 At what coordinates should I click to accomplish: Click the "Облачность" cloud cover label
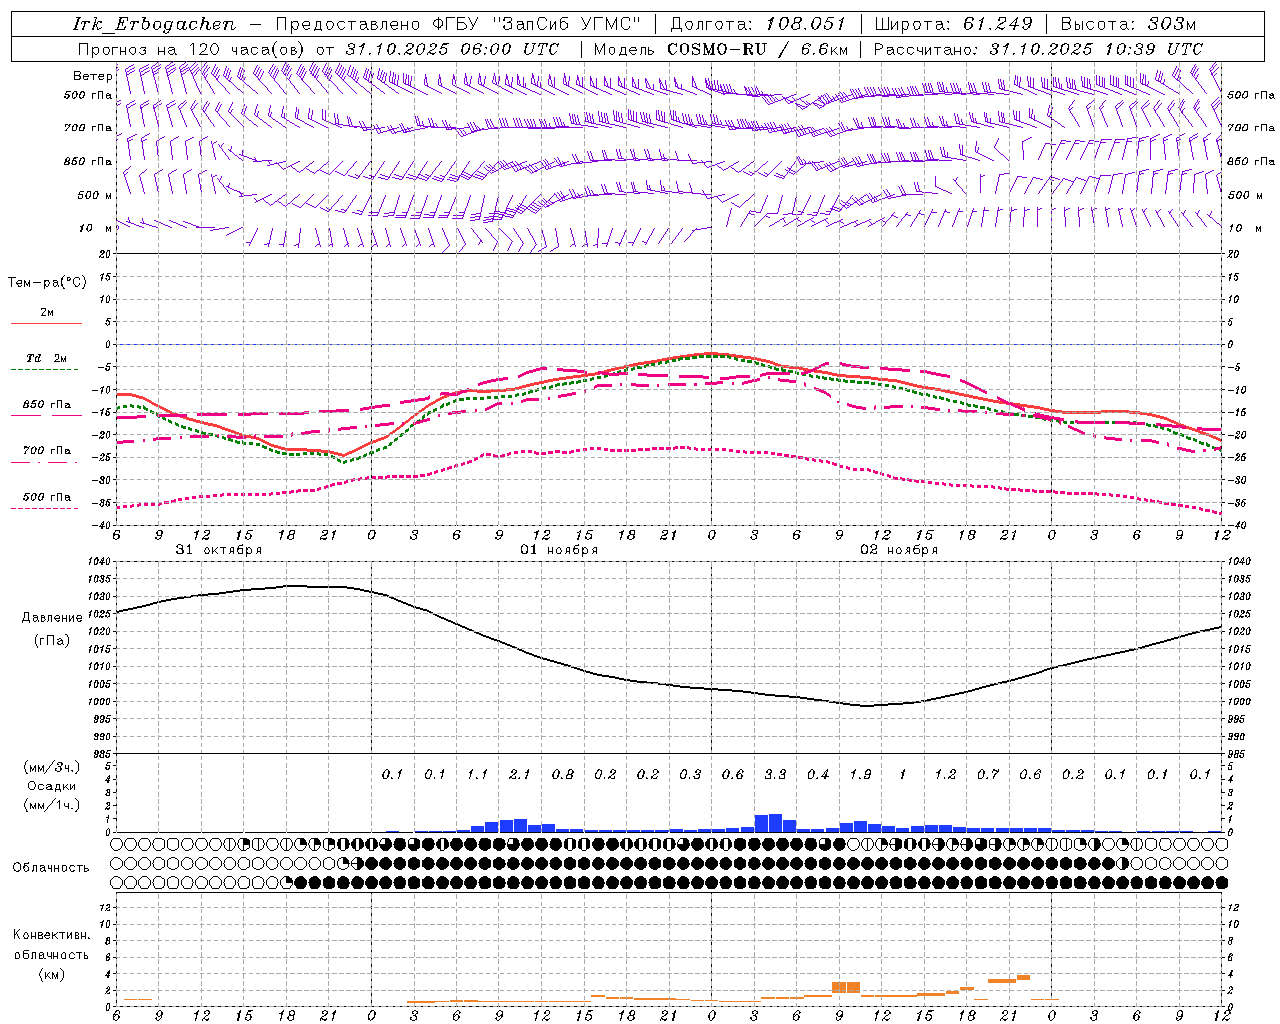click(51, 868)
